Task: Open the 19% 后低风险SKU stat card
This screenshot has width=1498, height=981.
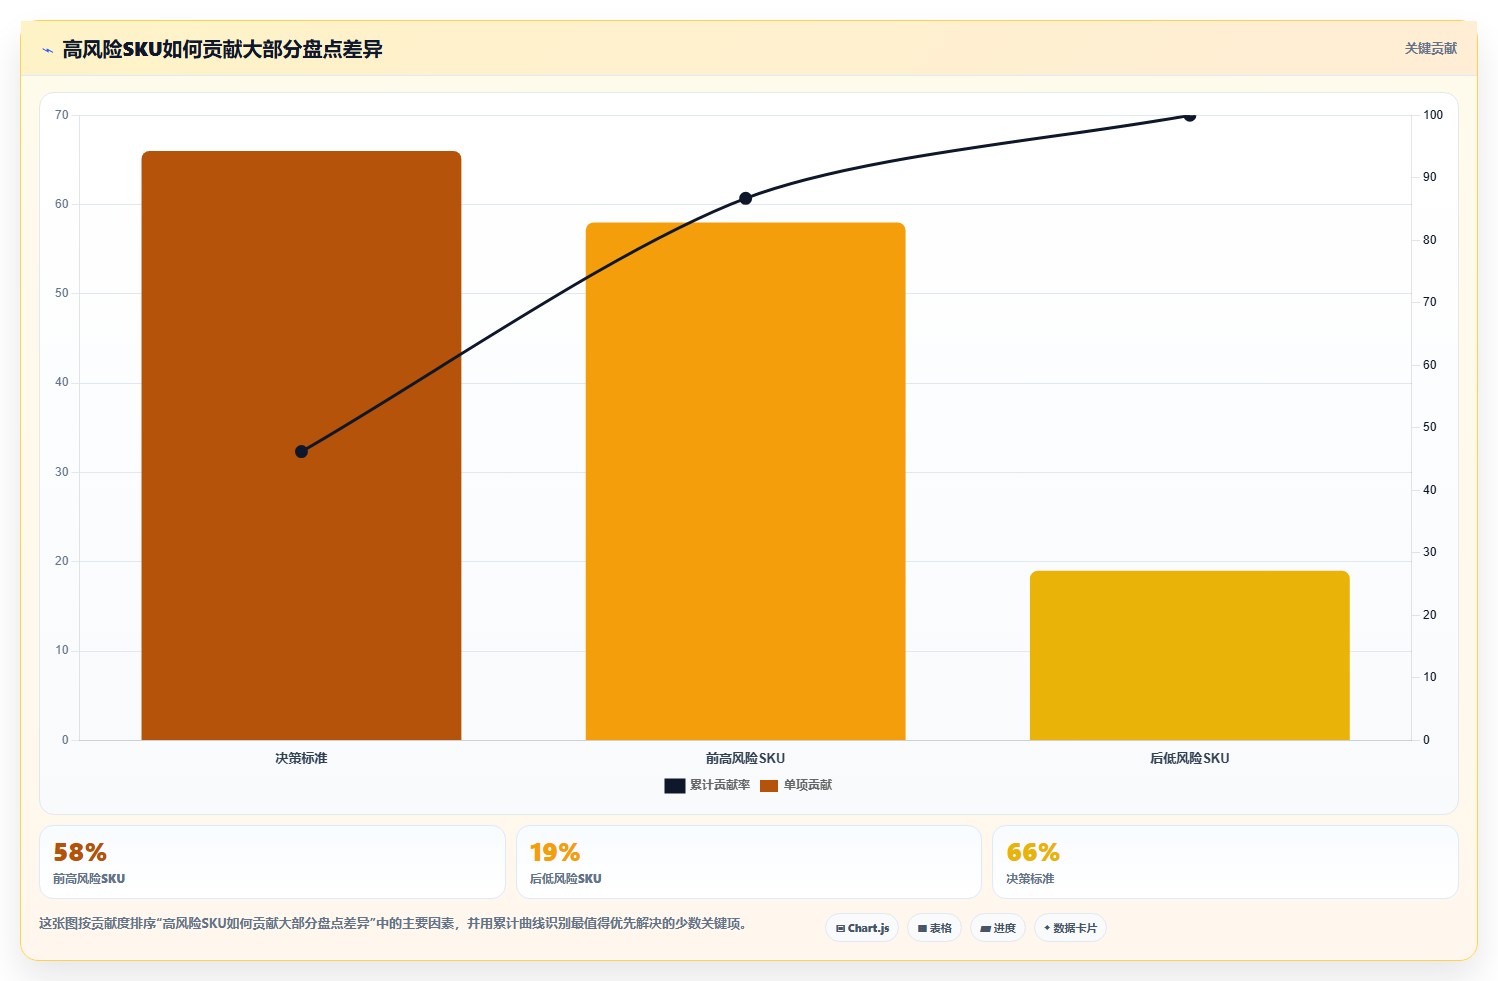Action: (748, 862)
